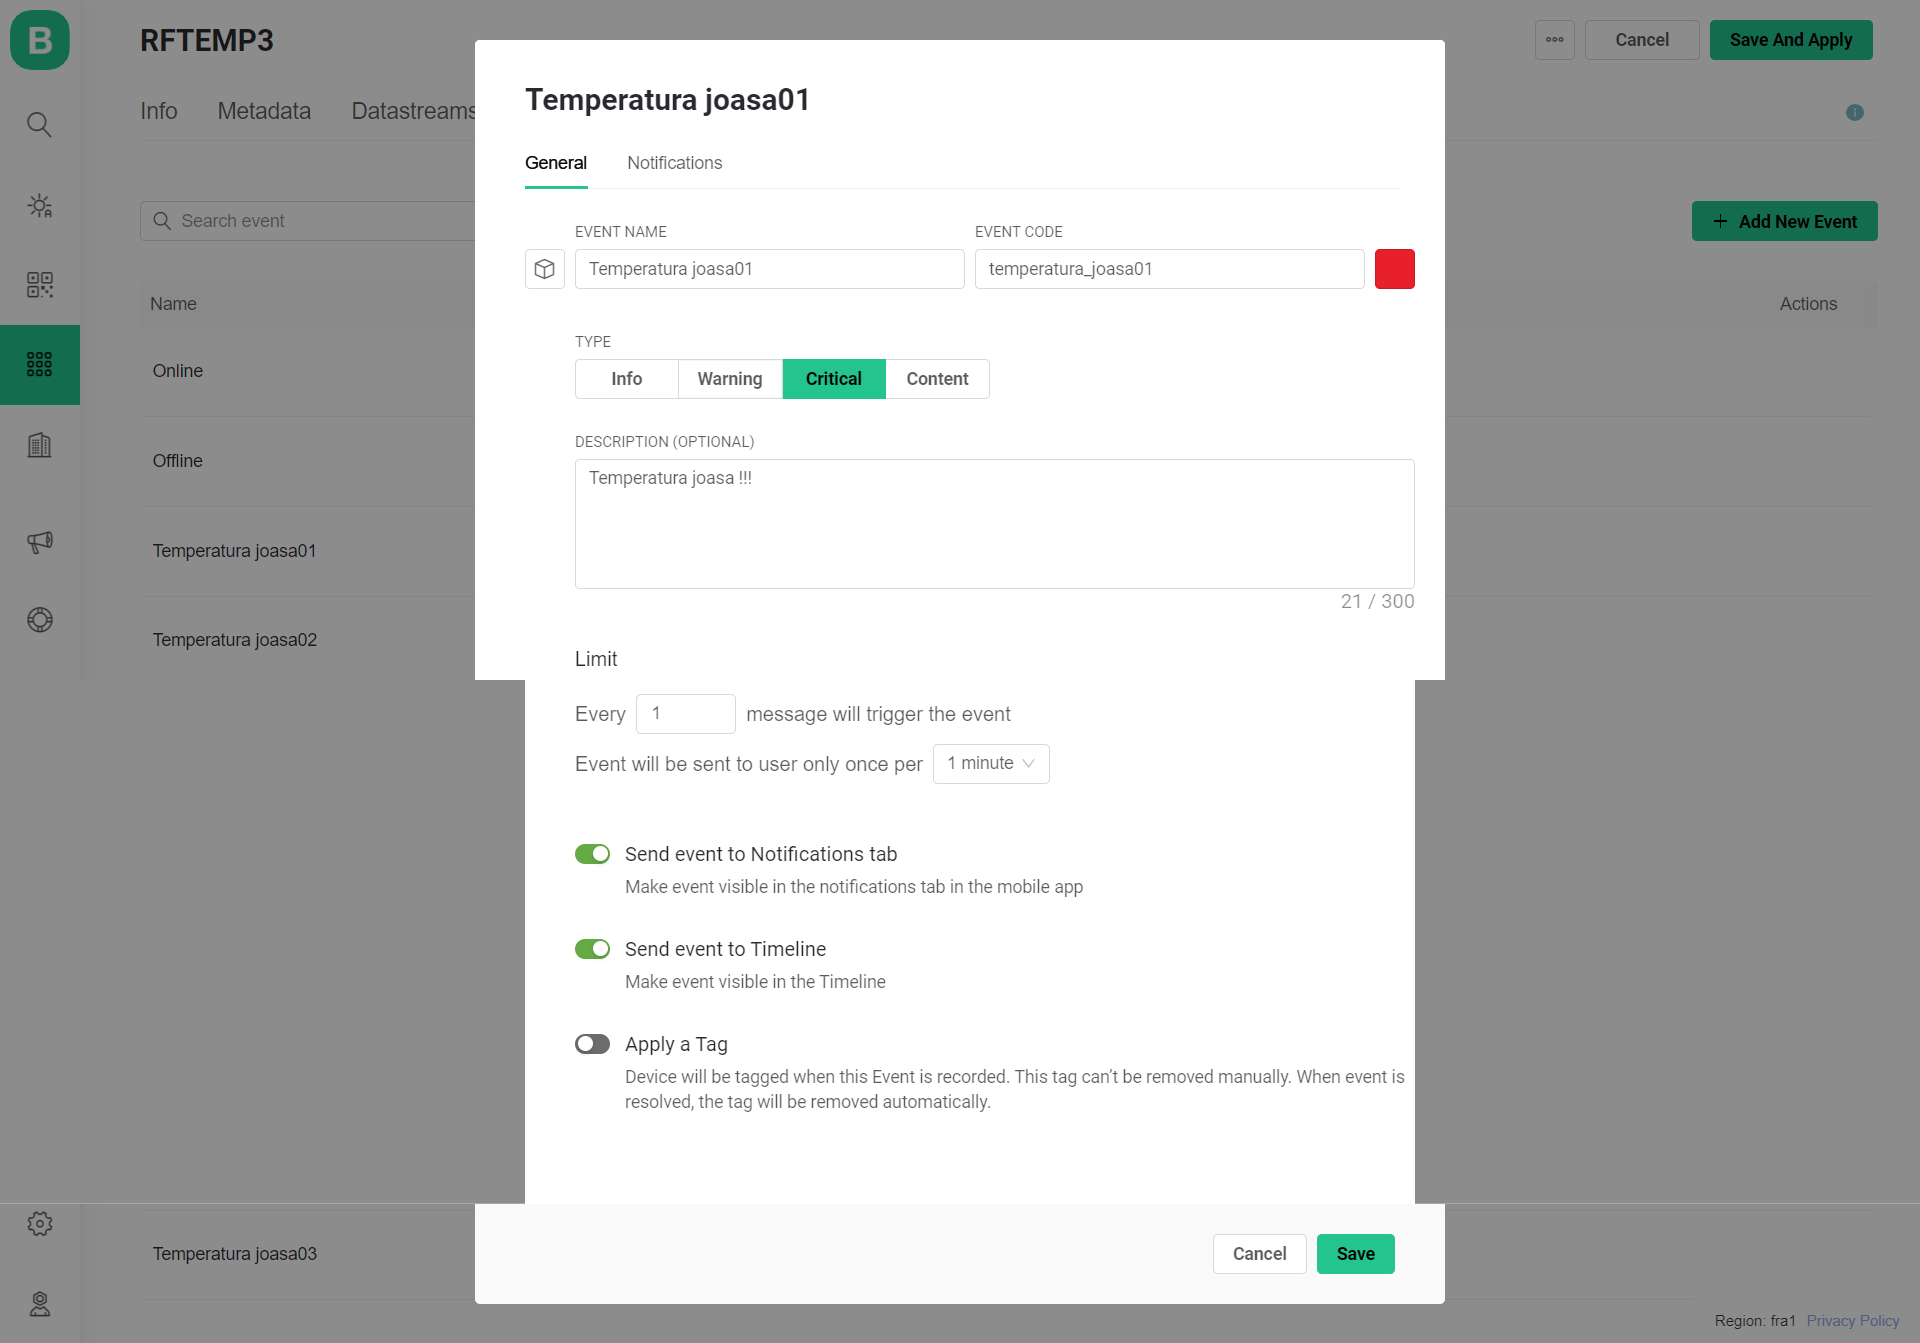Open the Info tab of RFTEMP3
The image size is (1920, 1343).
click(159, 111)
